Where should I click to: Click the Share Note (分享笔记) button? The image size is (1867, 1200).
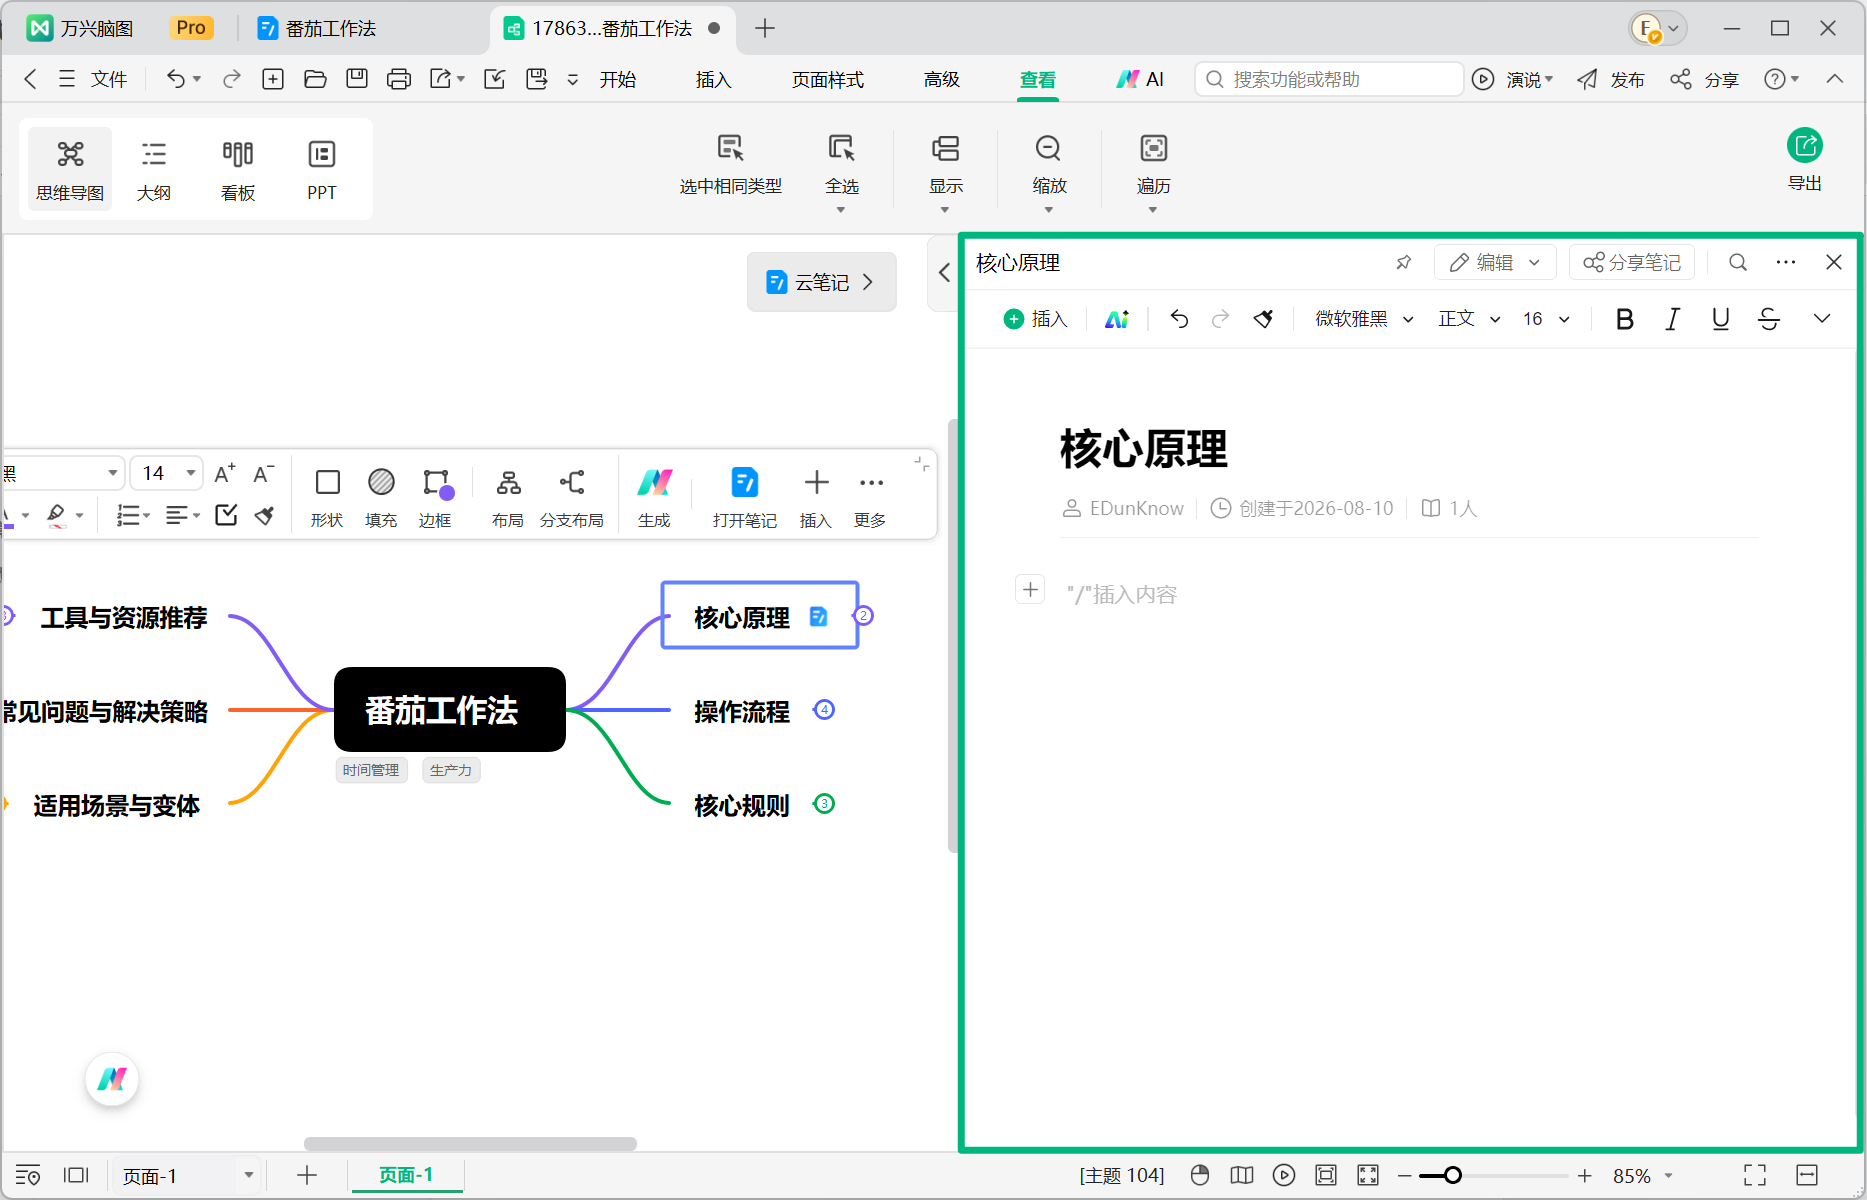click(1632, 262)
